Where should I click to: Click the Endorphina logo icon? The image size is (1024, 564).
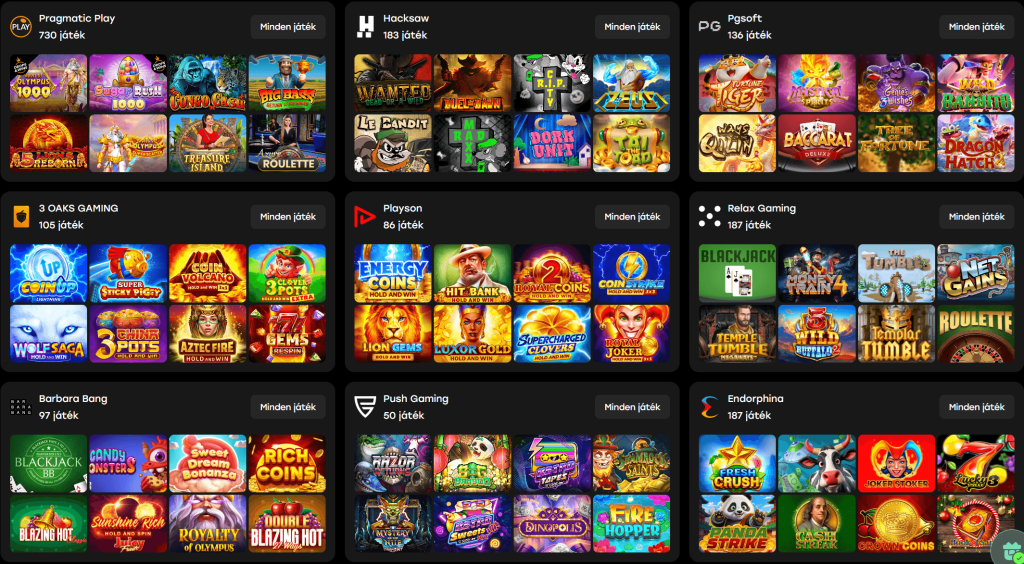709,407
